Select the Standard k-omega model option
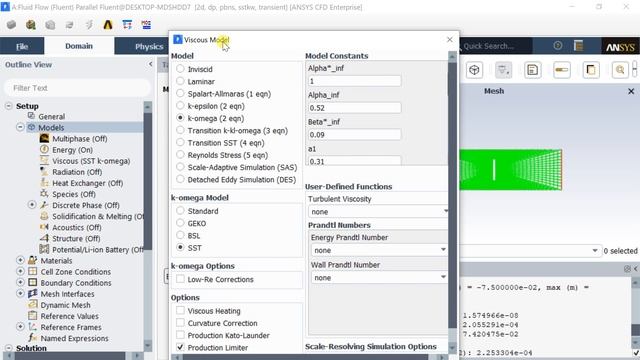 click(180, 211)
